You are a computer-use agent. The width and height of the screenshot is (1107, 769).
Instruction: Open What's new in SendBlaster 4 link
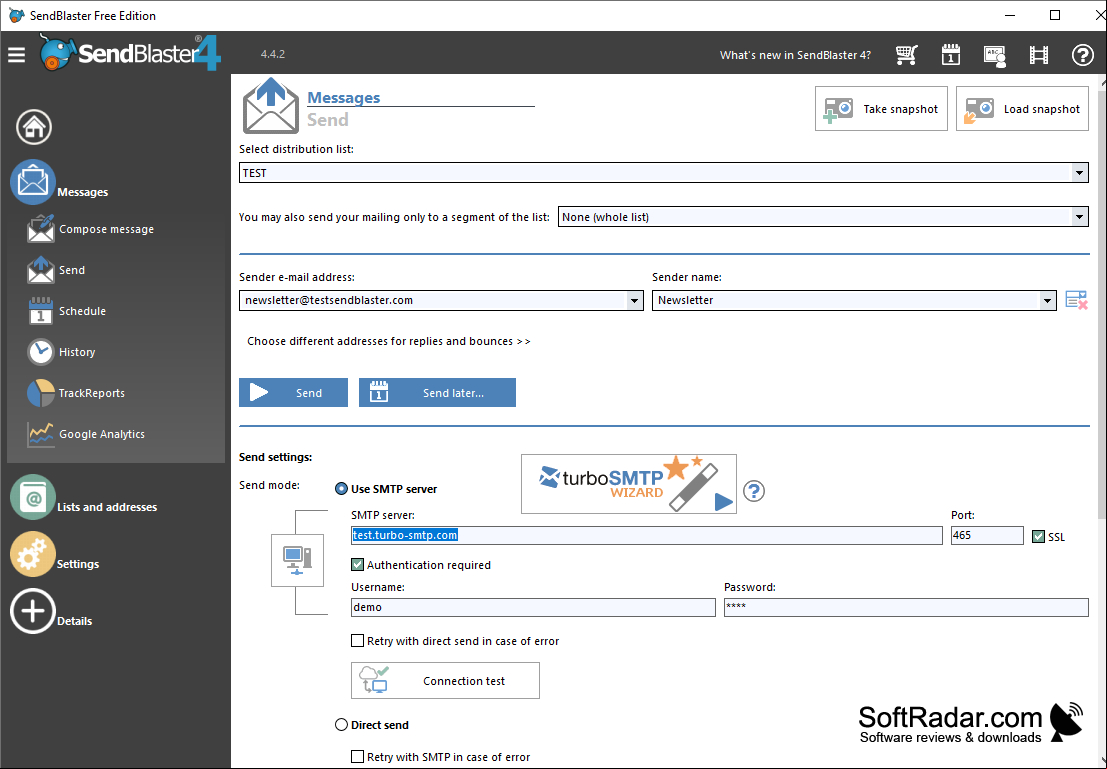(795, 55)
